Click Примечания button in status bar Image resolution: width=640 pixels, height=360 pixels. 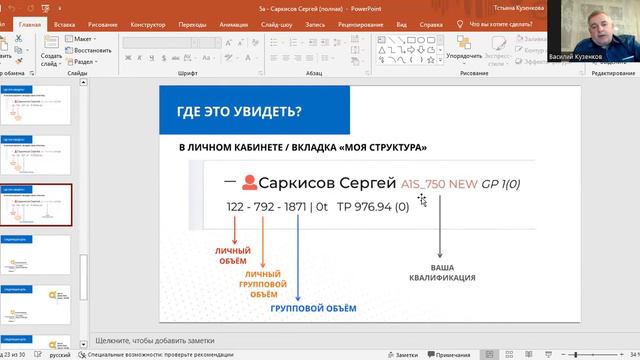click(449, 355)
